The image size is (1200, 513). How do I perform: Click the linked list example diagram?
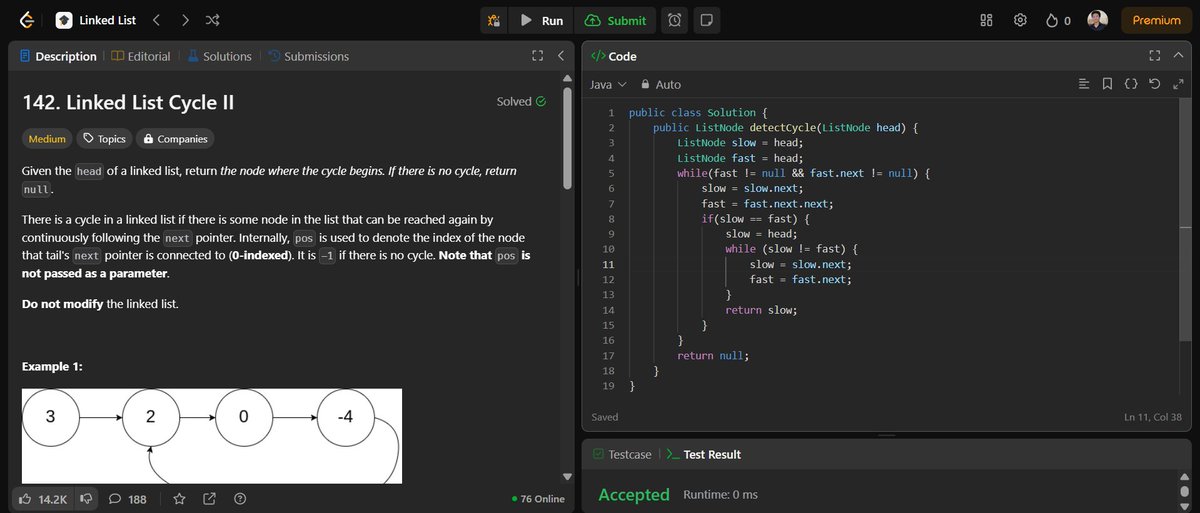[x=212, y=436]
